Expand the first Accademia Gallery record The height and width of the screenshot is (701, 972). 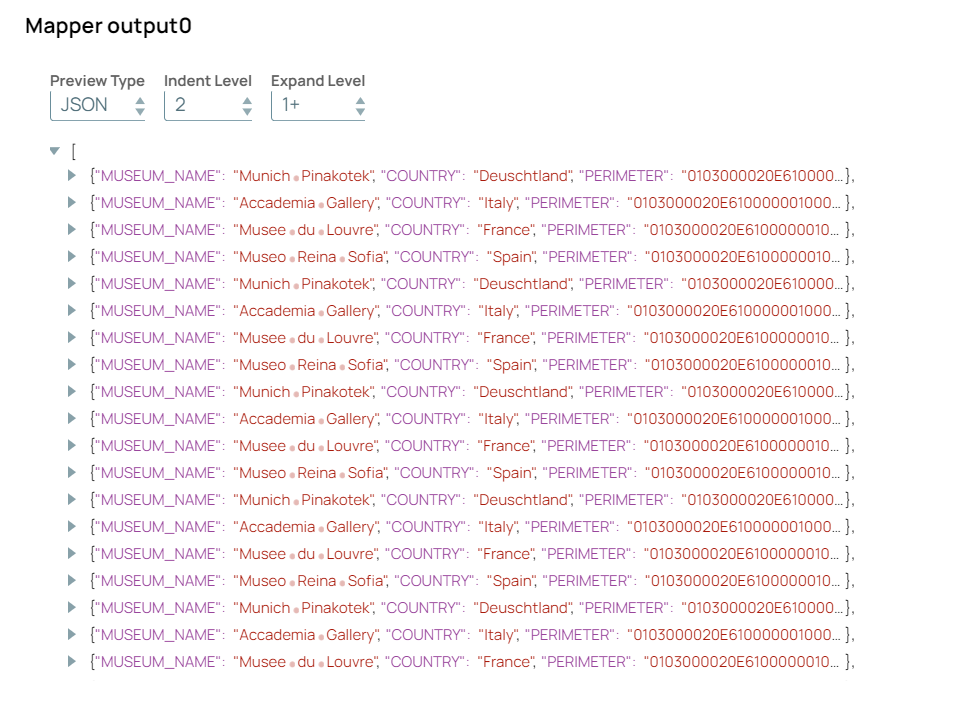pos(70,203)
